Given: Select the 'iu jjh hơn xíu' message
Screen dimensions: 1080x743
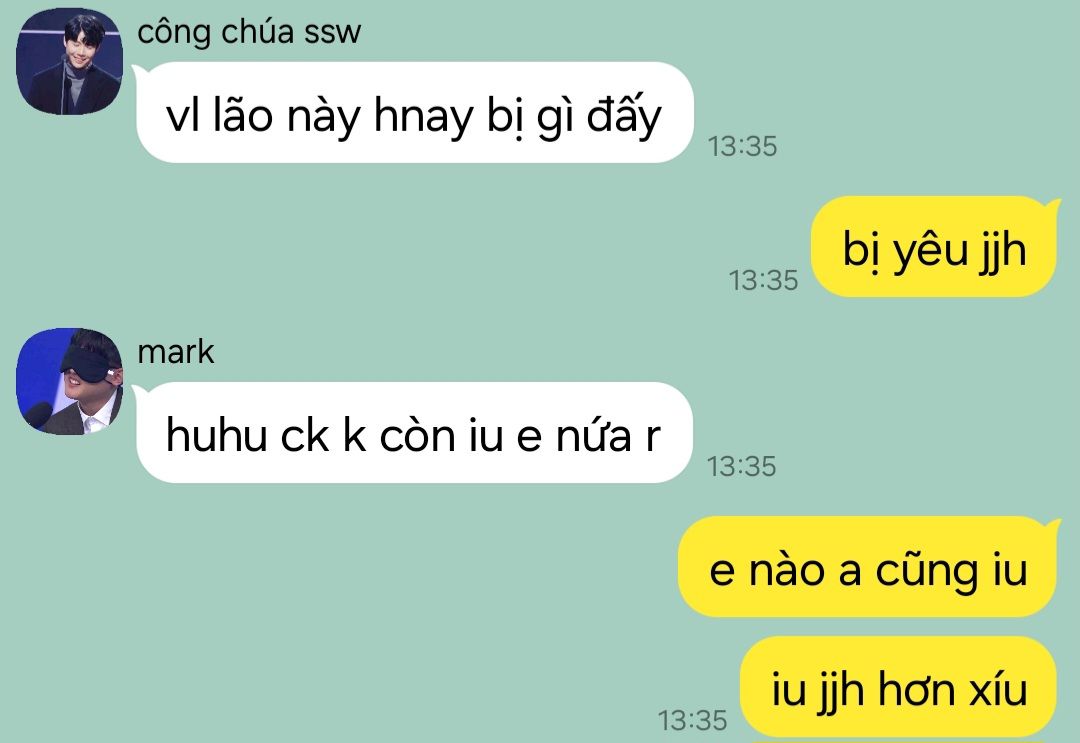Looking at the screenshot, I should pyautogui.click(x=898, y=687).
